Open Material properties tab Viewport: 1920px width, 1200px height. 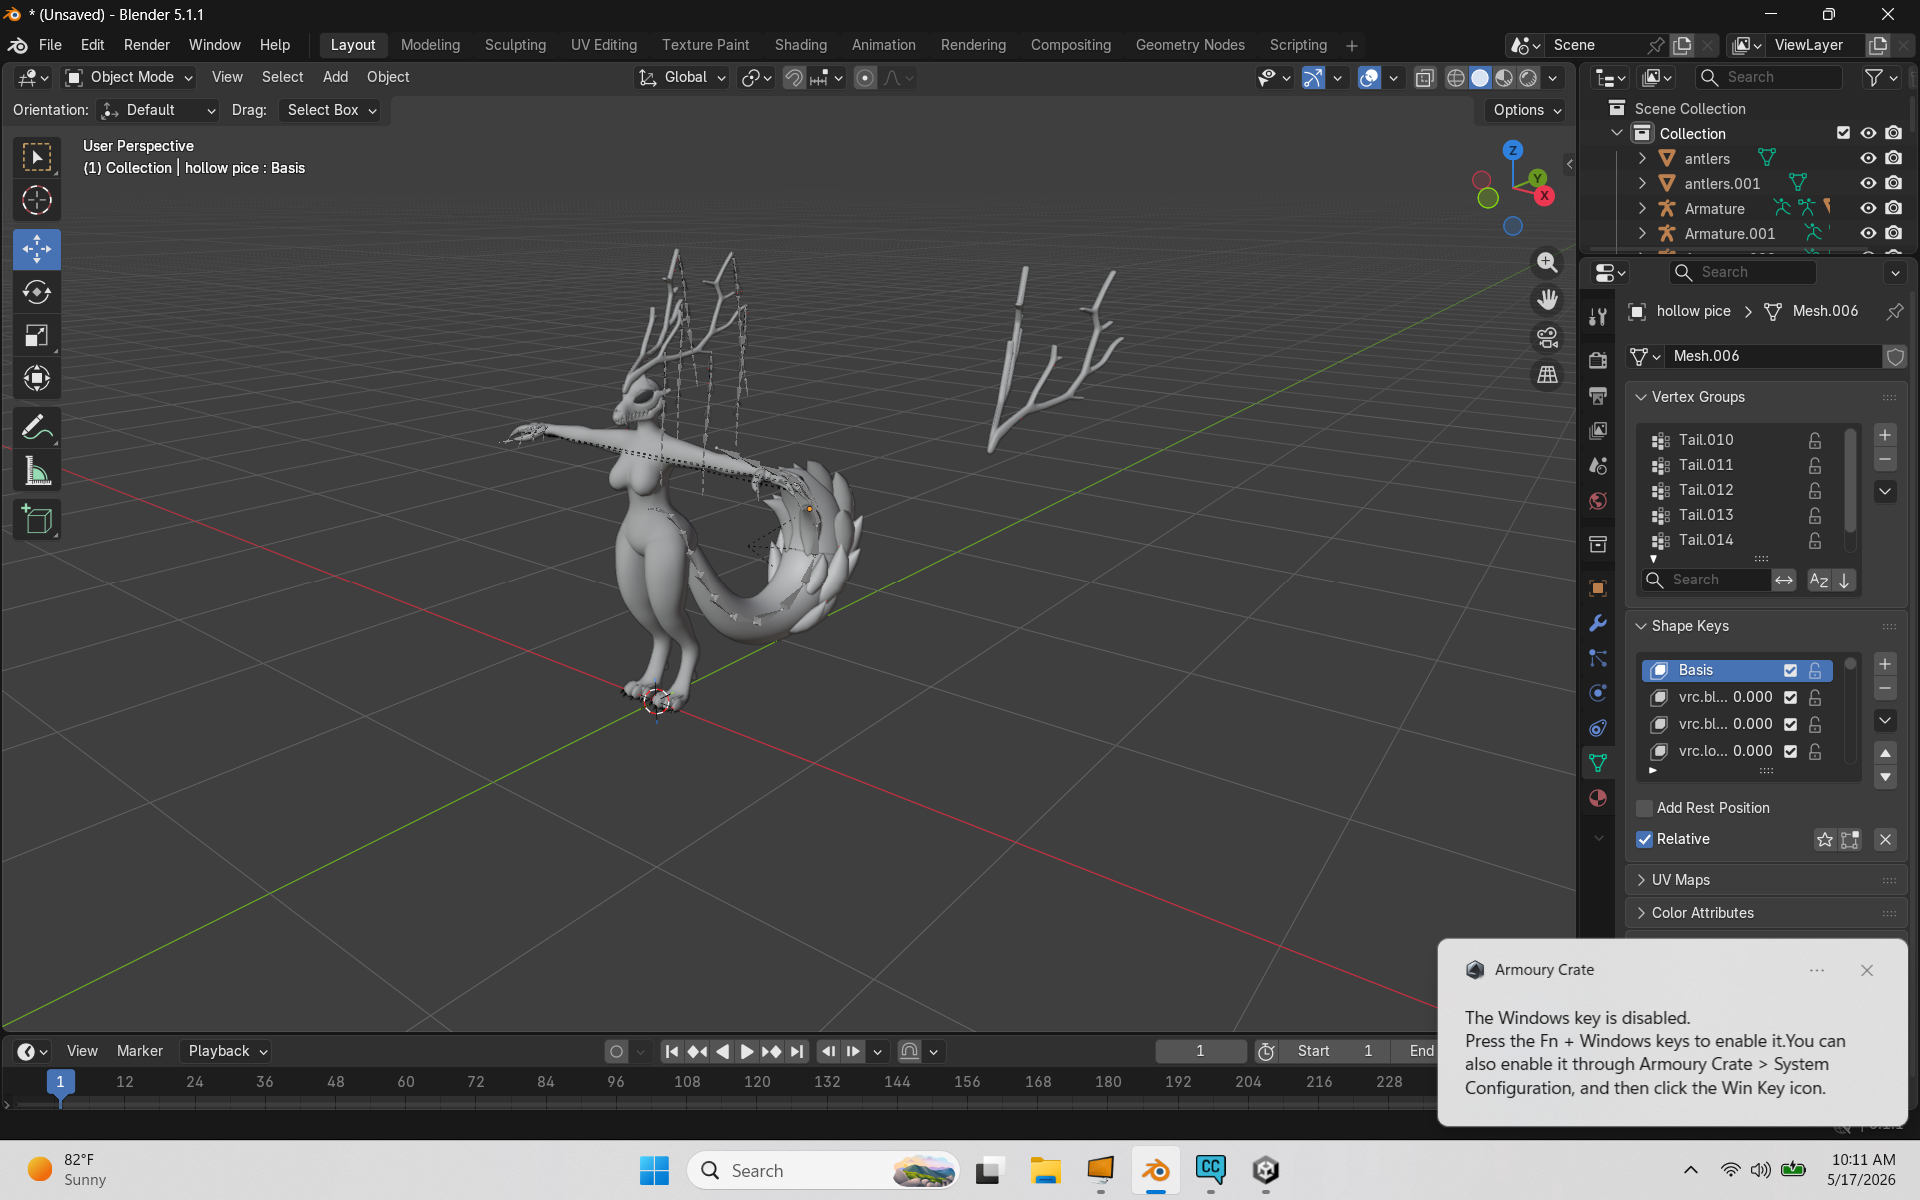[x=1598, y=798]
